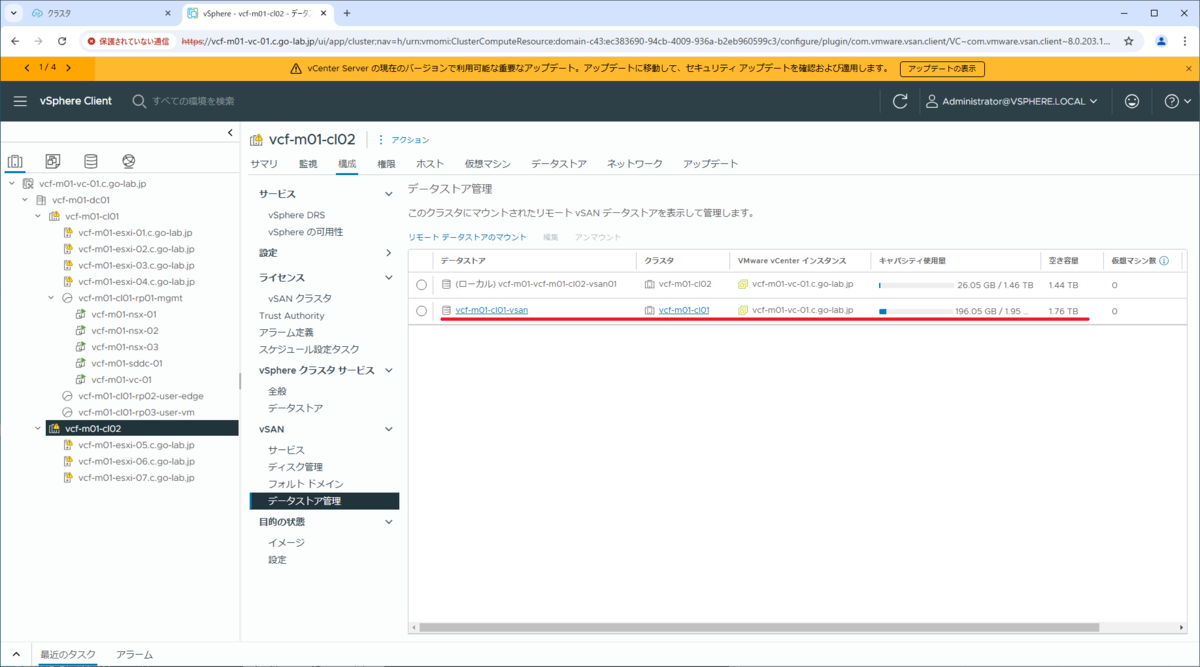Collapse the vSAN section in the configure menu
The width and height of the screenshot is (1200, 667).
pos(389,429)
